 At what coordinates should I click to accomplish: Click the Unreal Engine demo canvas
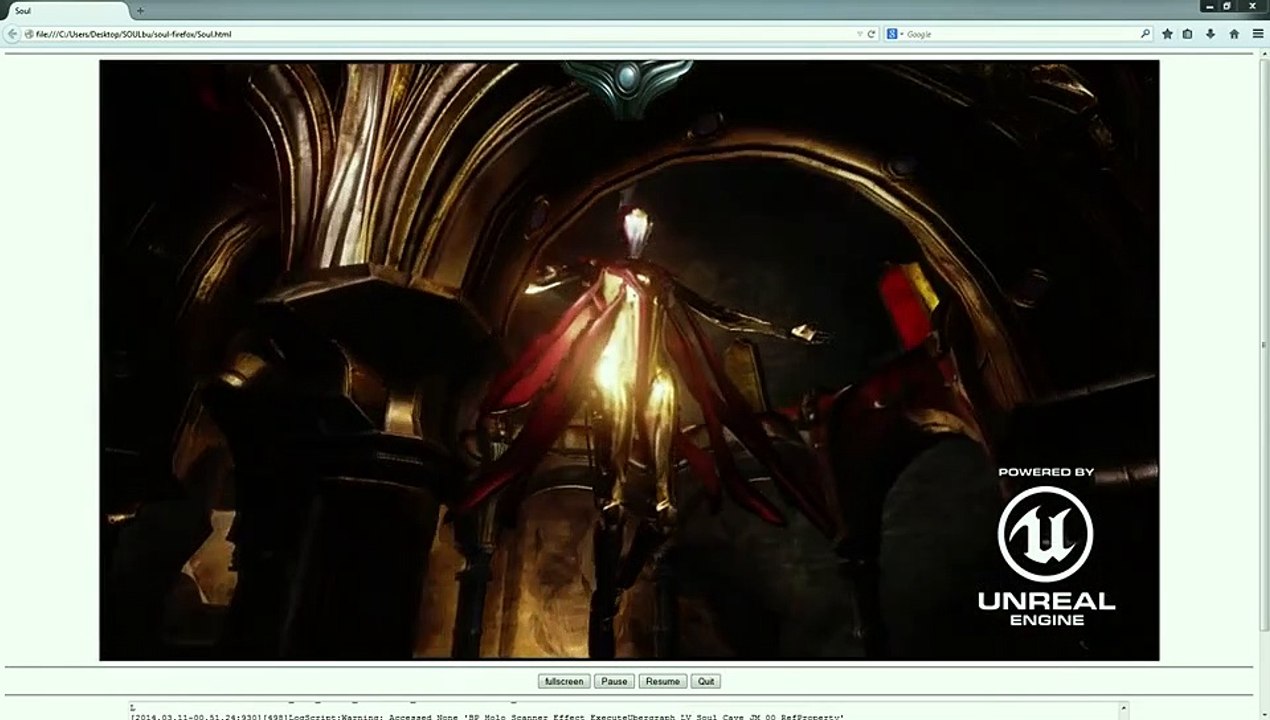point(629,360)
